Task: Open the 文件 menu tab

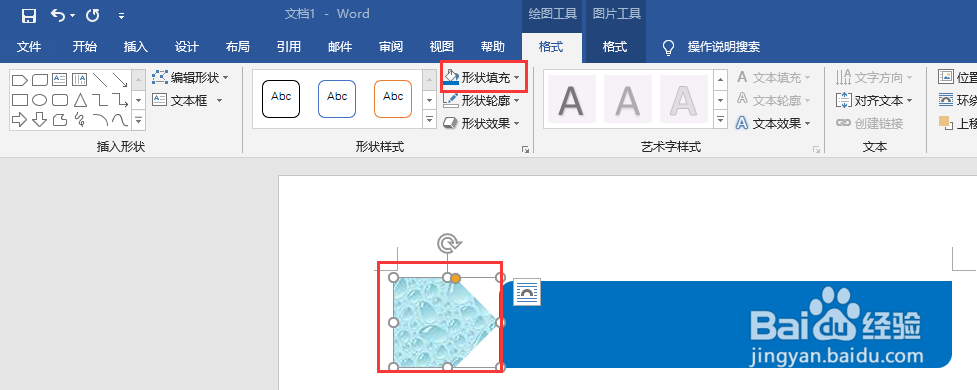Action: pos(29,47)
